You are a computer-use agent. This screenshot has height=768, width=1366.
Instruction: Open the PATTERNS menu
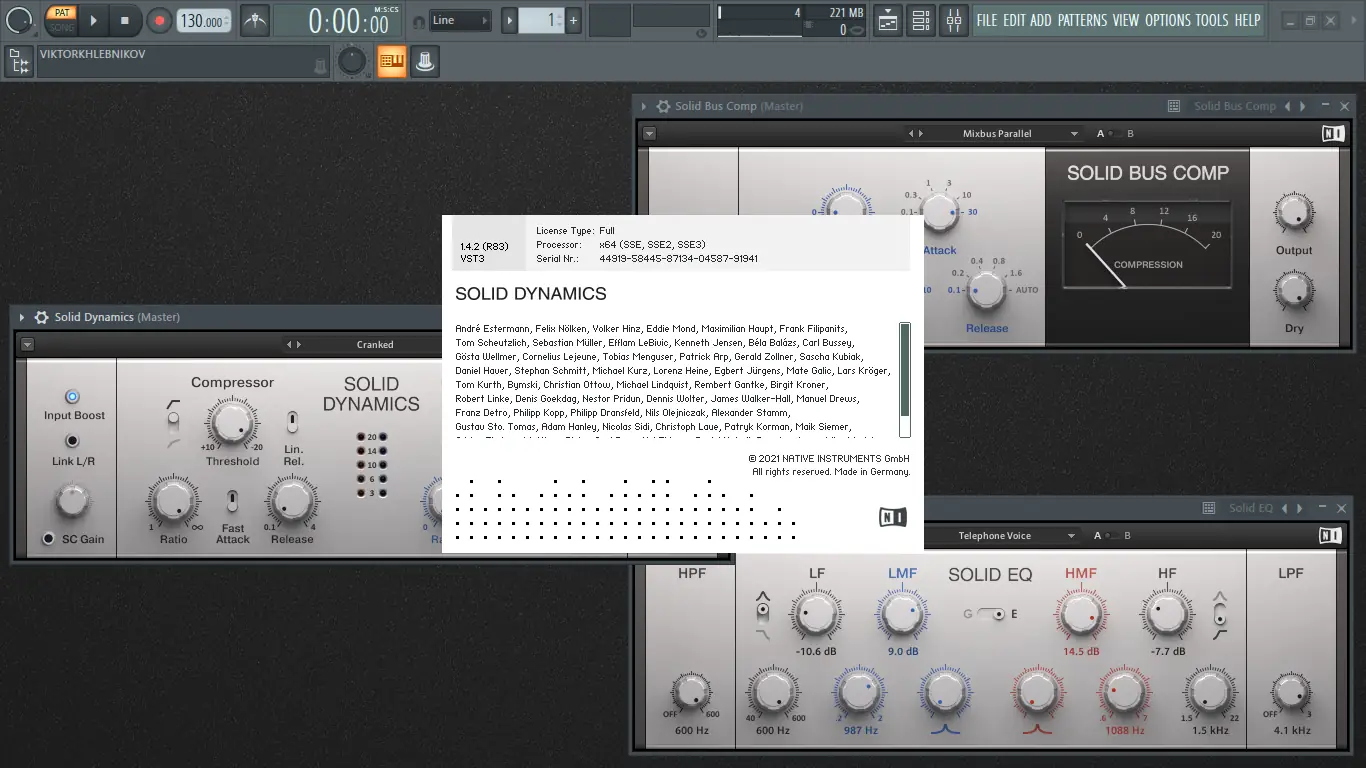point(1082,20)
